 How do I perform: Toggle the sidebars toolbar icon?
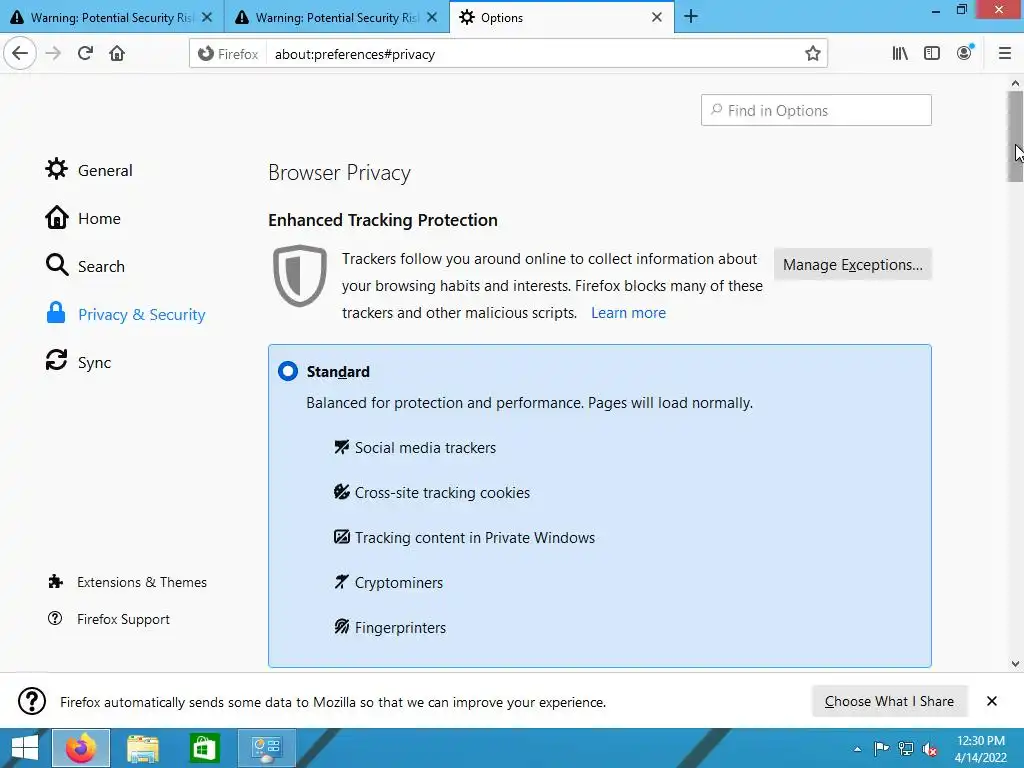click(932, 53)
